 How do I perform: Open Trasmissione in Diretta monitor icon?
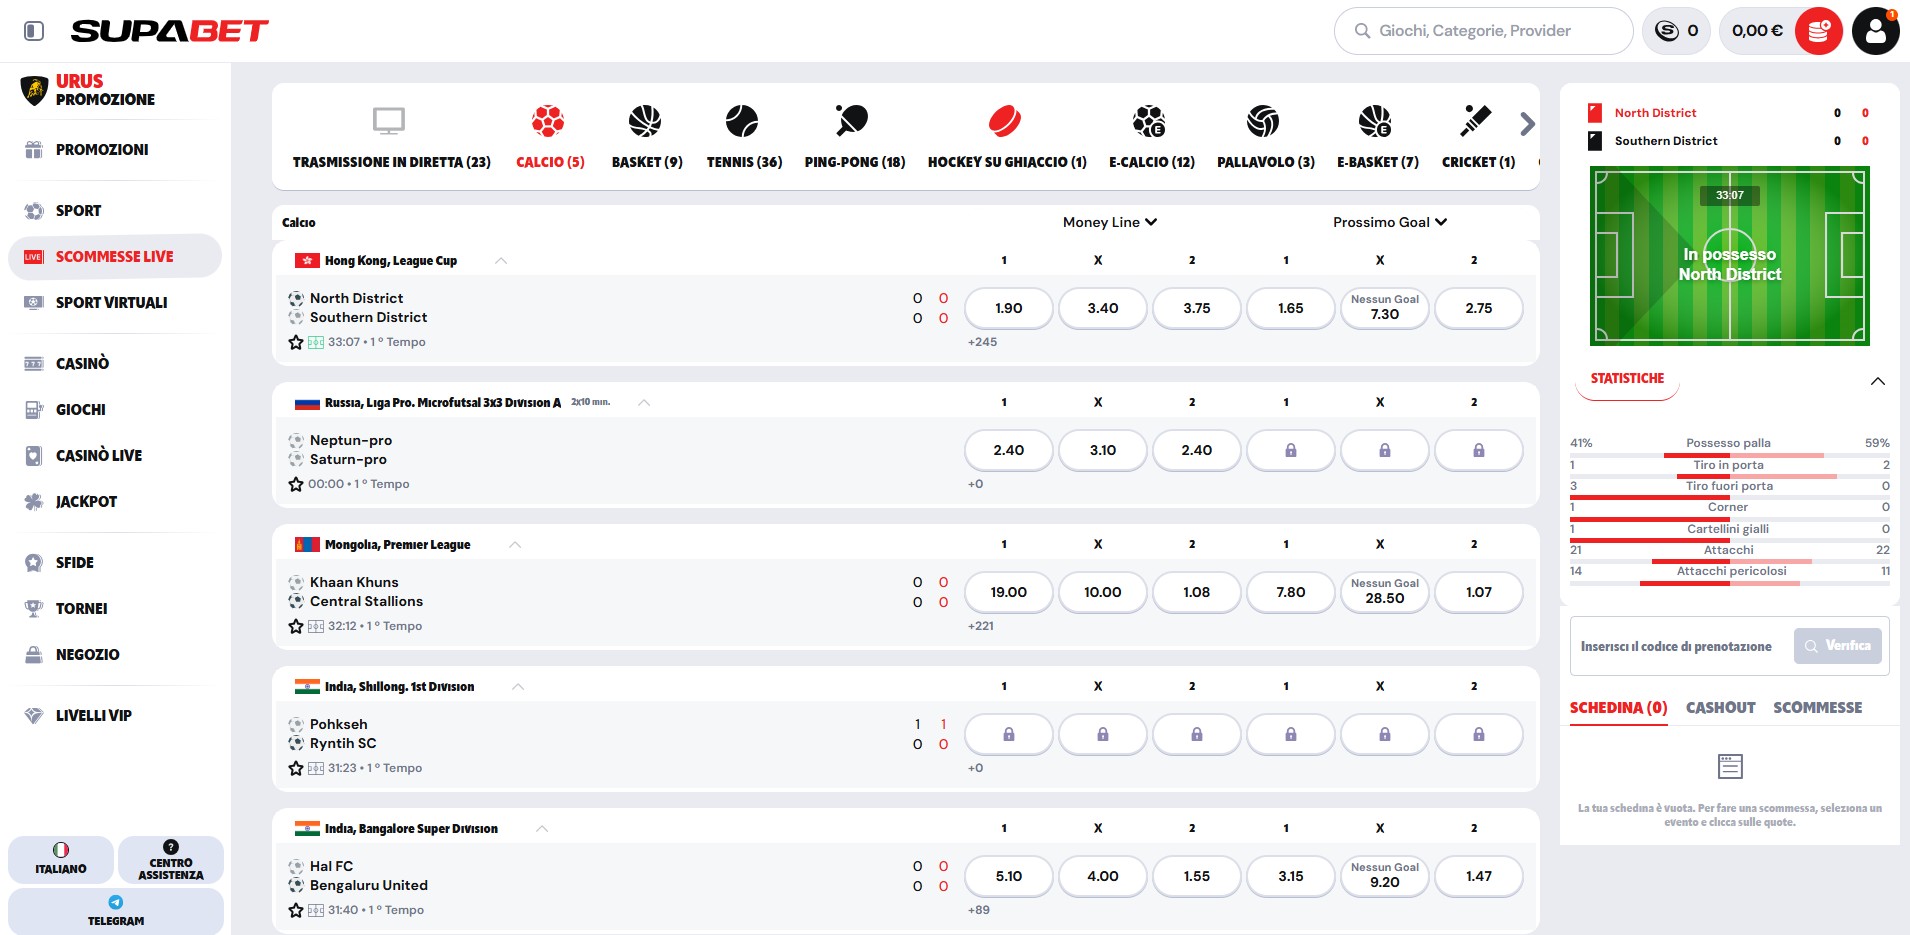tap(389, 121)
